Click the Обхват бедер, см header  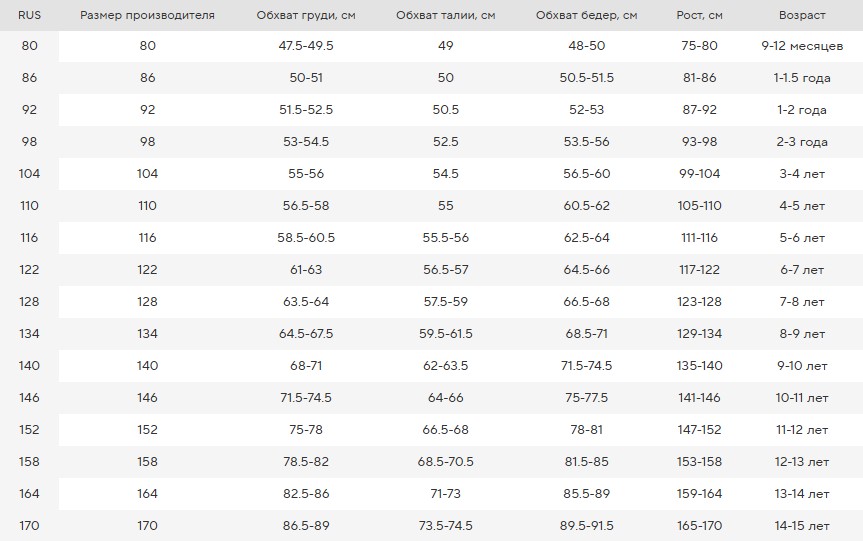pos(587,15)
